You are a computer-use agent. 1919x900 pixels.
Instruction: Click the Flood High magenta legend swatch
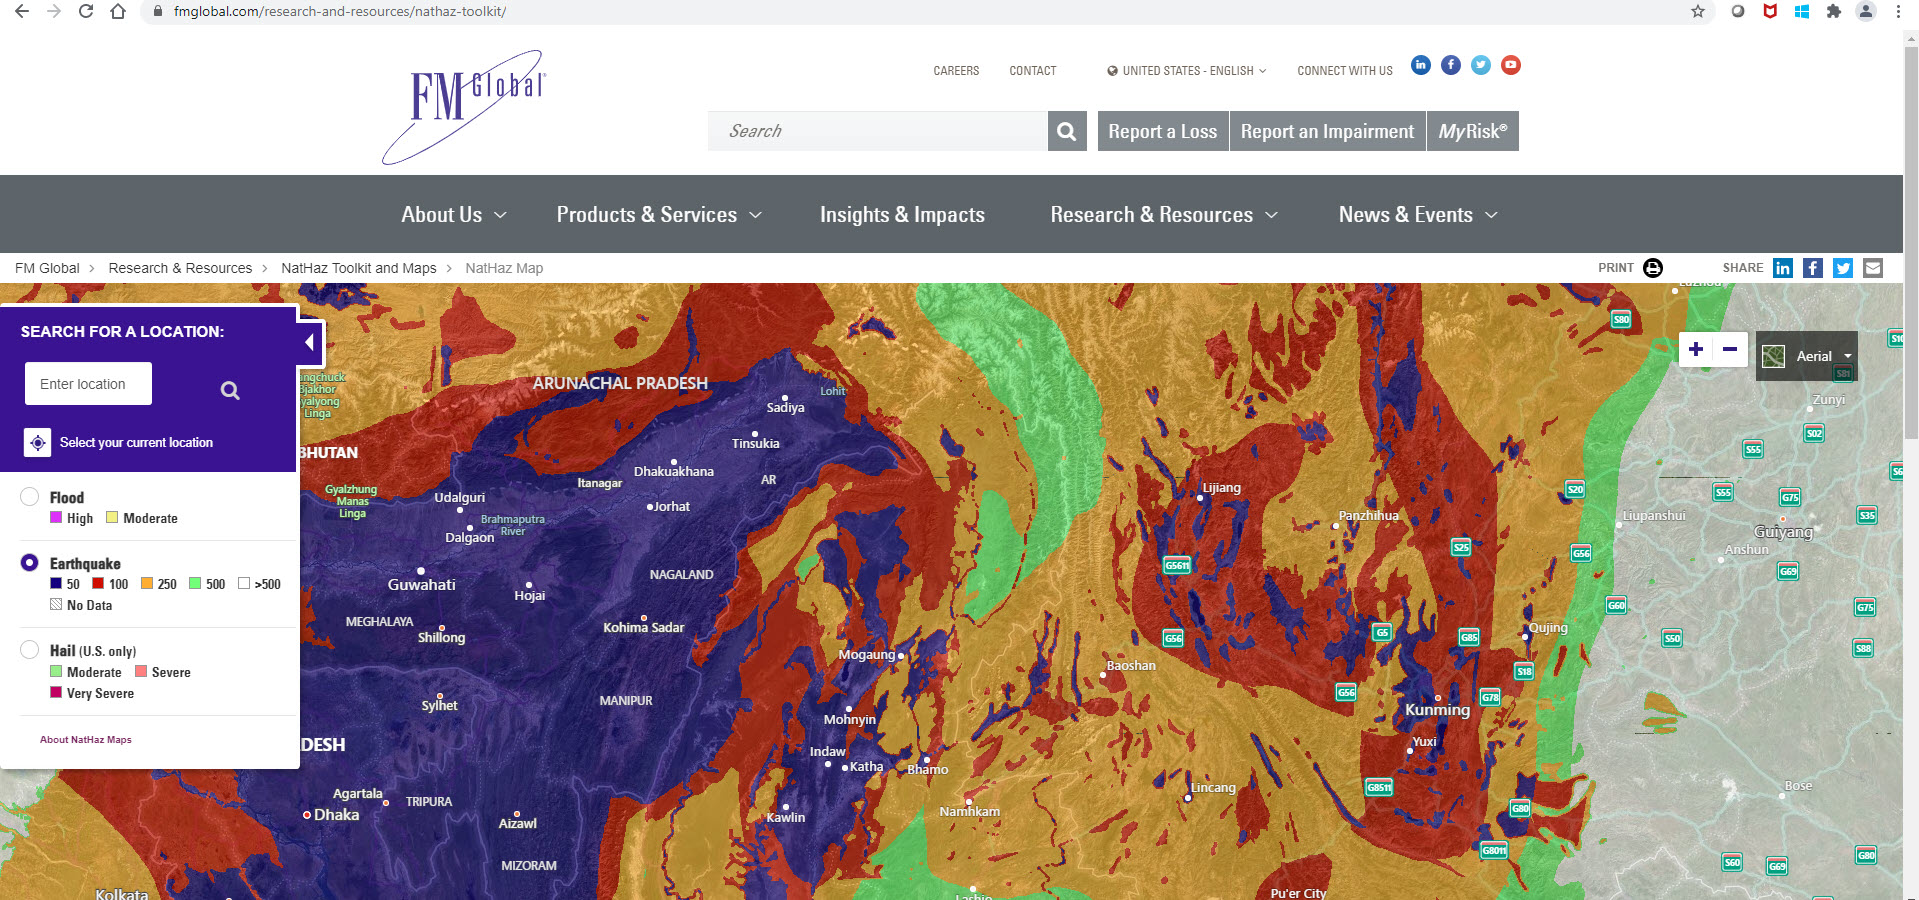point(56,518)
